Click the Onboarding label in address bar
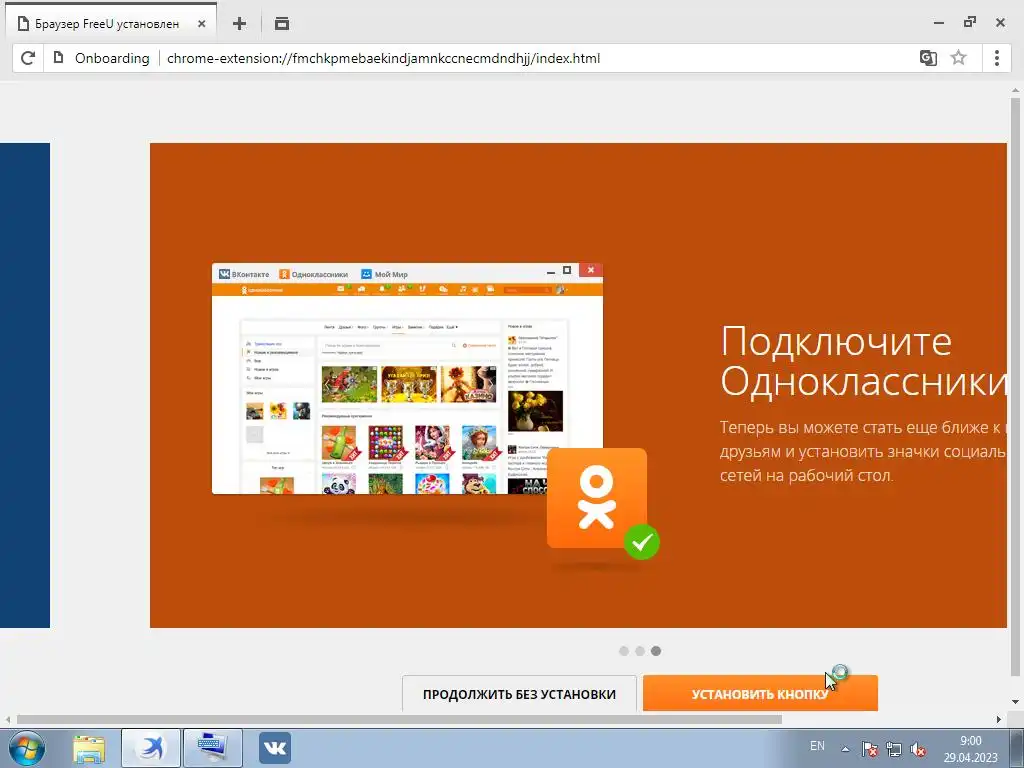Image resolution: width=1024 pixels, height=768 pixels. click(112, 58)
